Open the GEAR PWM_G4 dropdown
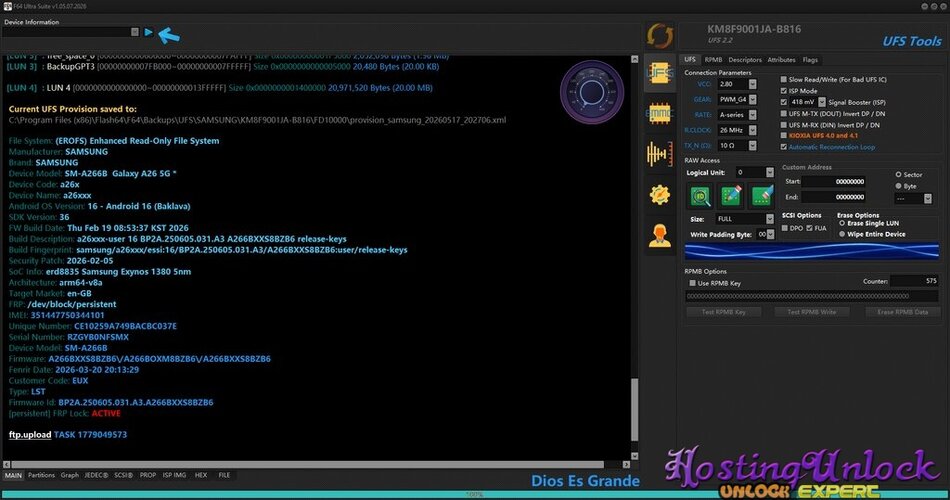950x500 pixels. point(752,99)
